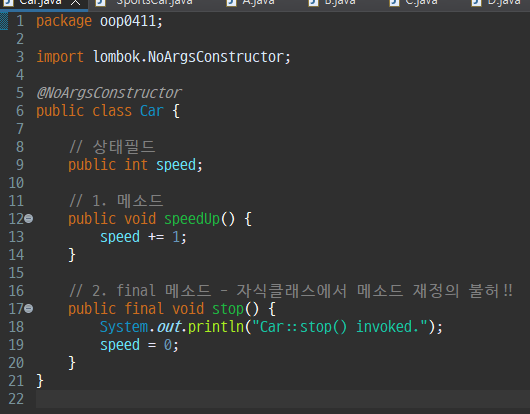Screen dimensions: 530x414
Task: Click line number 7 in the gutter
Action: (20, 129)
